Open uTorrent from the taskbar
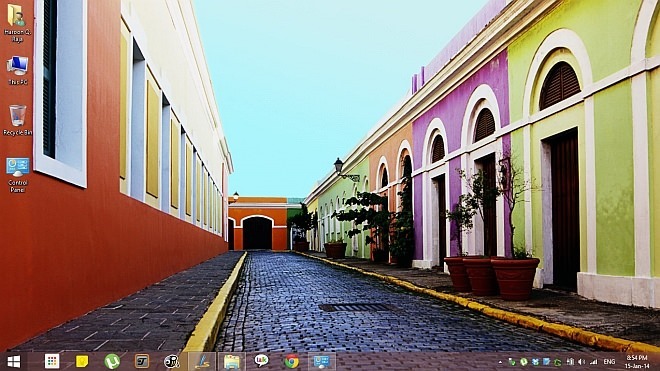 112,361
